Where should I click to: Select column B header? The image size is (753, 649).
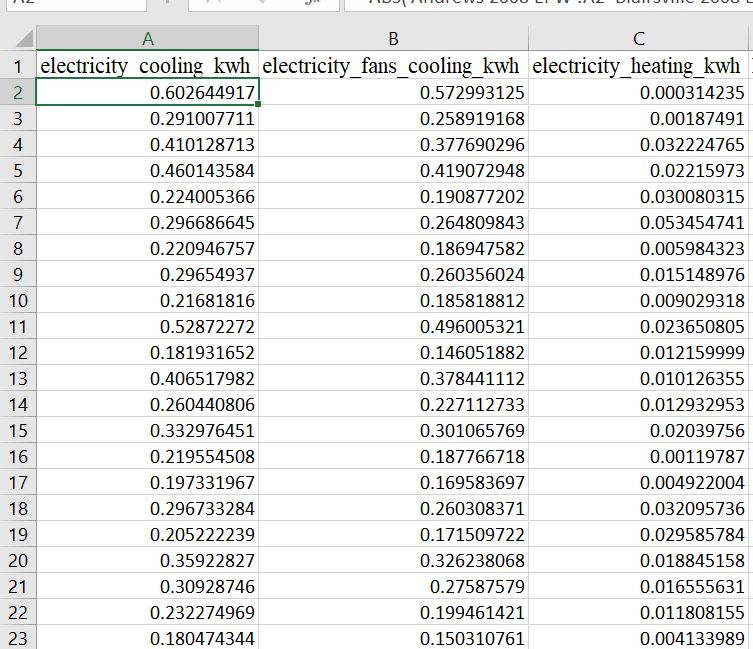coord(393,38)
